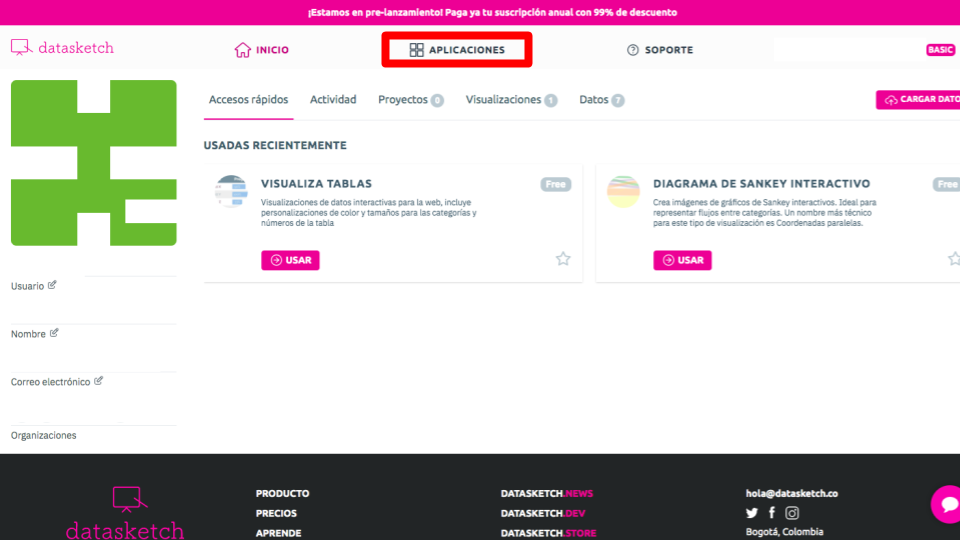Screen dimensions: 960x540
Task: Open the Visualizaciones tab
Action: pos(511,100)
